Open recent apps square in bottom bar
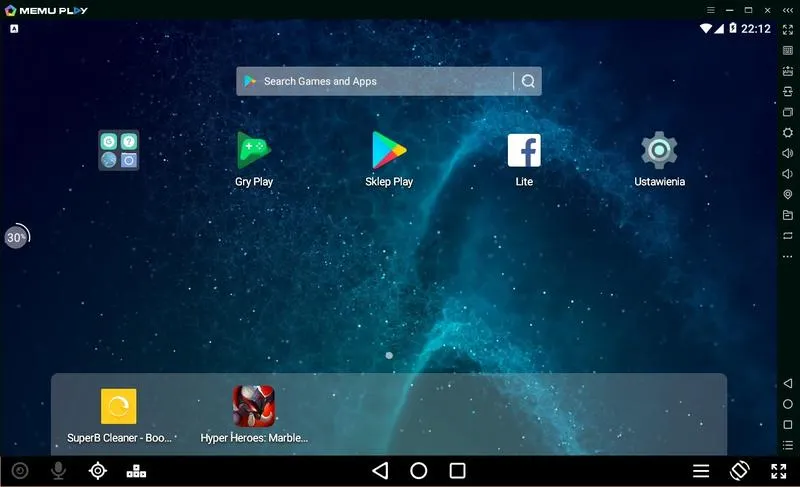800x487 pixels. pyautogui.click(x=458, y=471)
